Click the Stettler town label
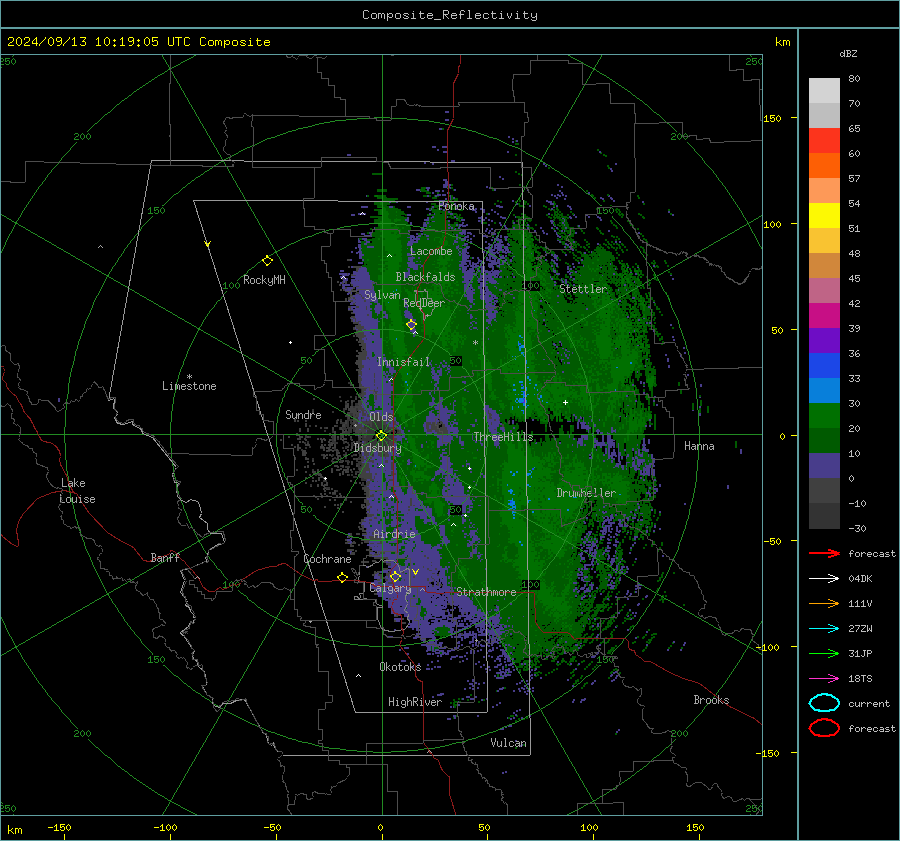Image resolution: width=900 pixels, height=841 pixels. tap(583, 289)
